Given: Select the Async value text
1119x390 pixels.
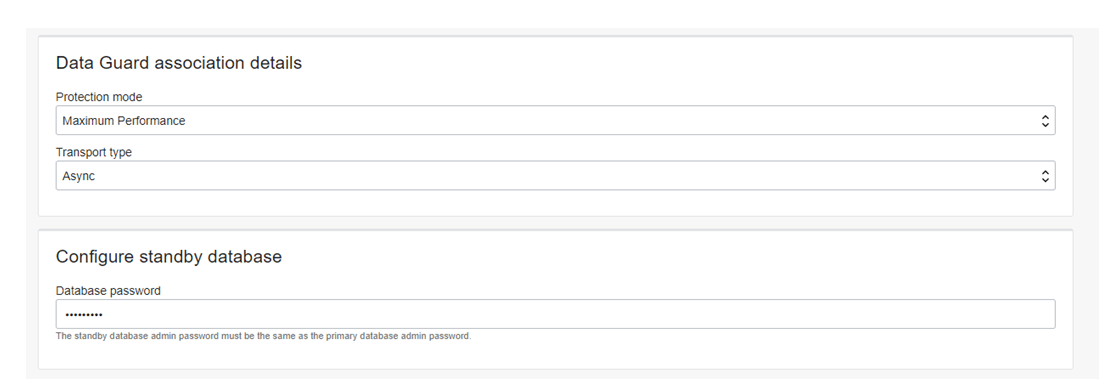Looking at the screenshot, I should tap(79, 176).
